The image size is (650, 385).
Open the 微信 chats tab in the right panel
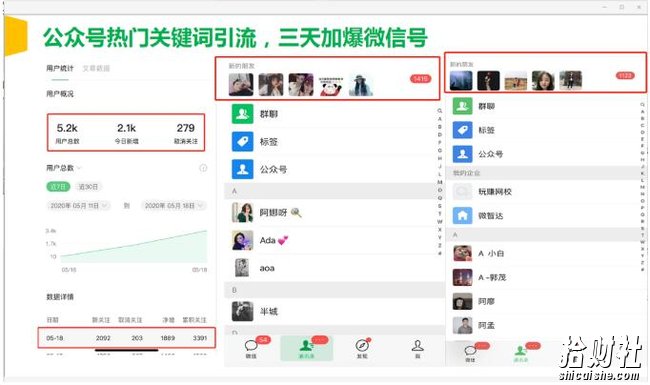click(472, 352)
